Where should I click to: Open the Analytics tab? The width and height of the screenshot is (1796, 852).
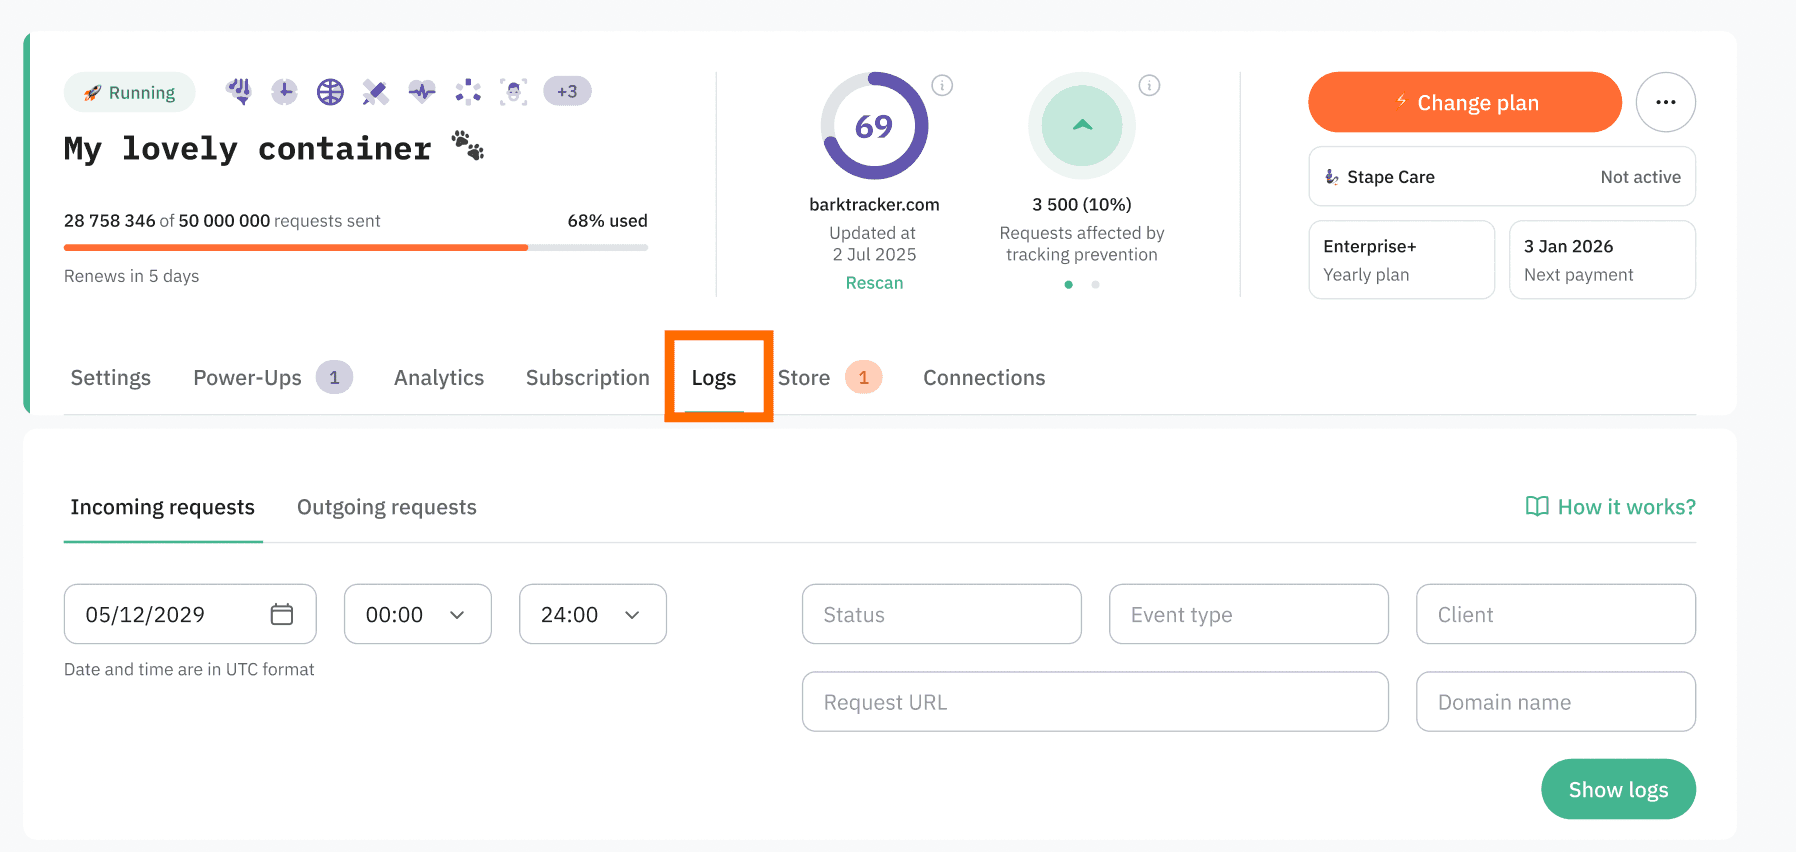[438, 378]
